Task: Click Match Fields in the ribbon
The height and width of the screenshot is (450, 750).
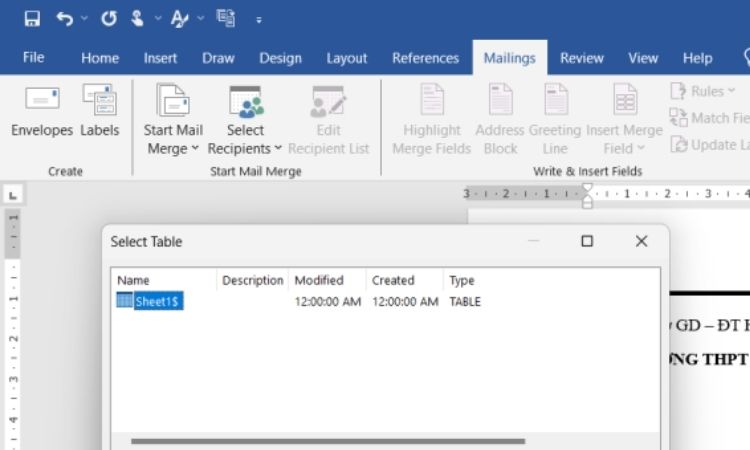Action: pos(710,118)
